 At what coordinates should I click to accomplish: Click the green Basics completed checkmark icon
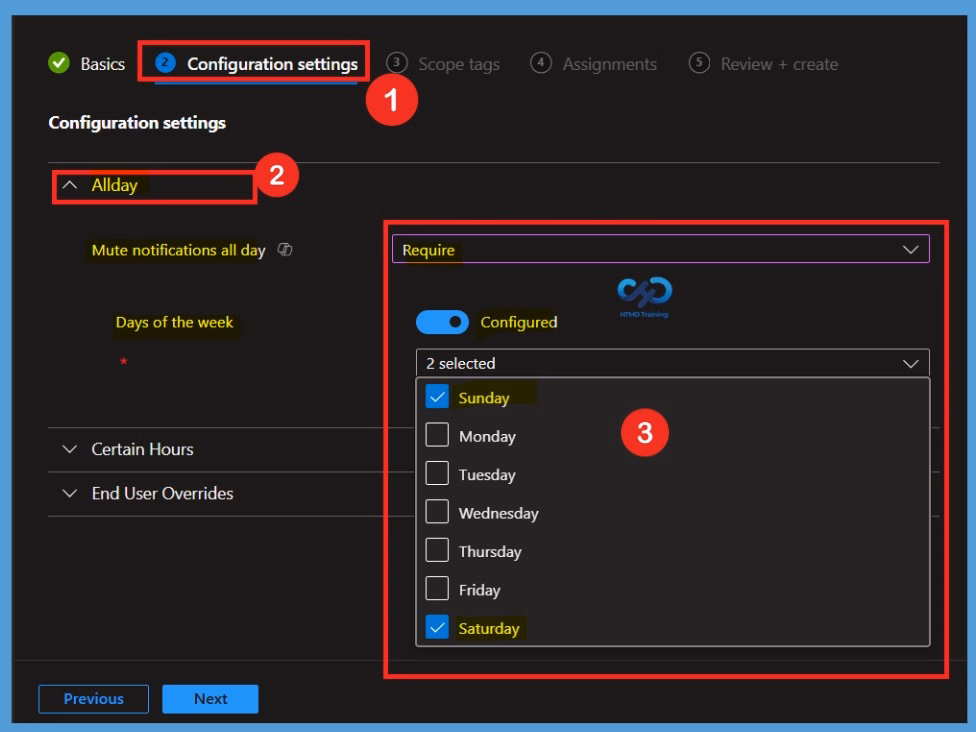point(59,63)
